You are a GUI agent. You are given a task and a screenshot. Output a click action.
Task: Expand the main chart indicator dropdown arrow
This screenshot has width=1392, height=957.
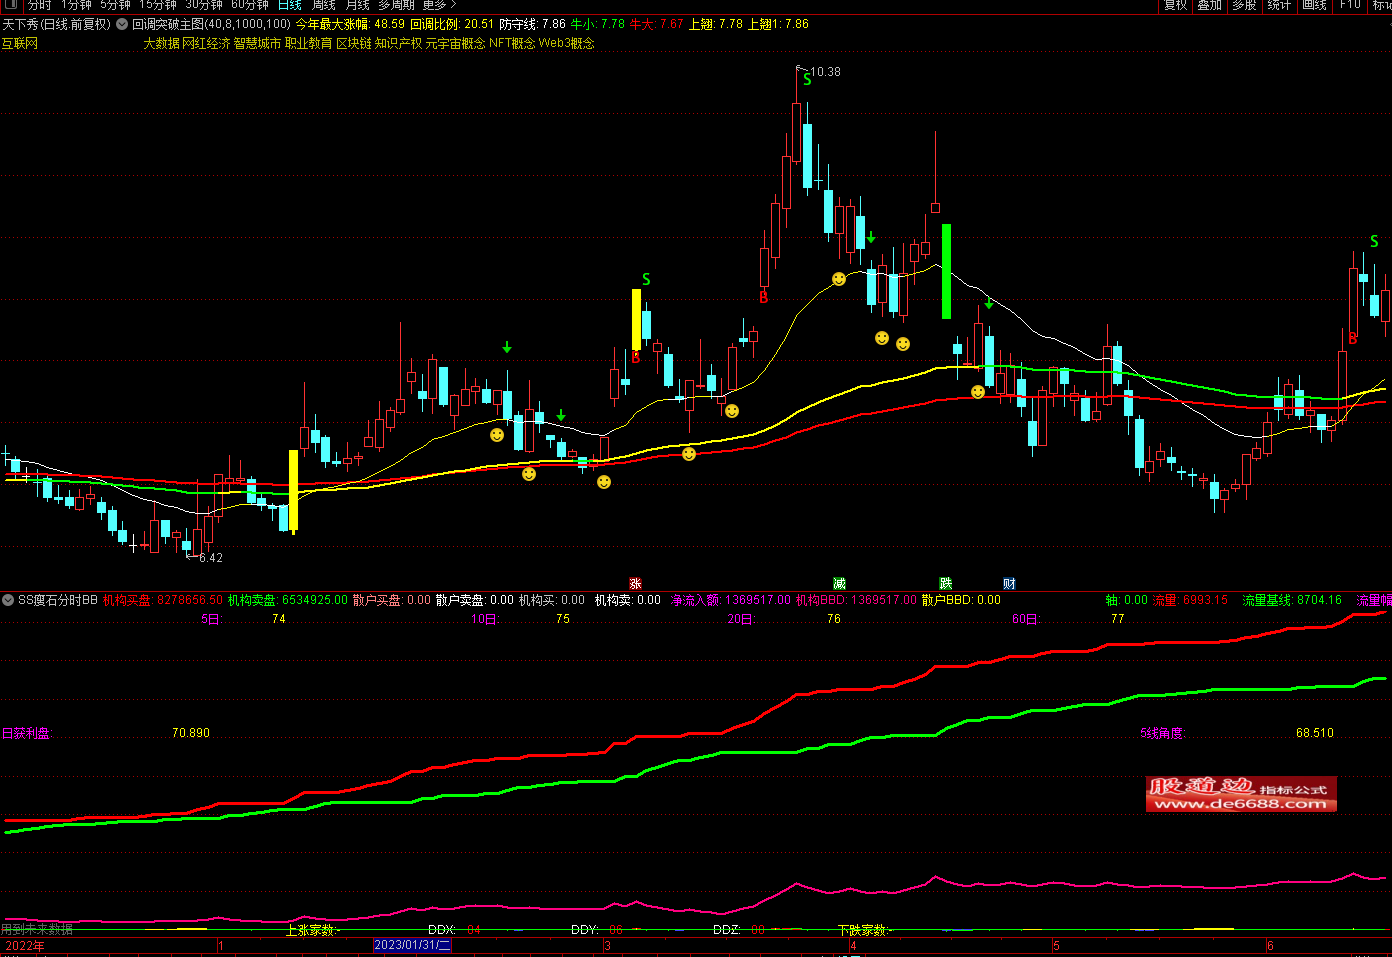[122, 24]
